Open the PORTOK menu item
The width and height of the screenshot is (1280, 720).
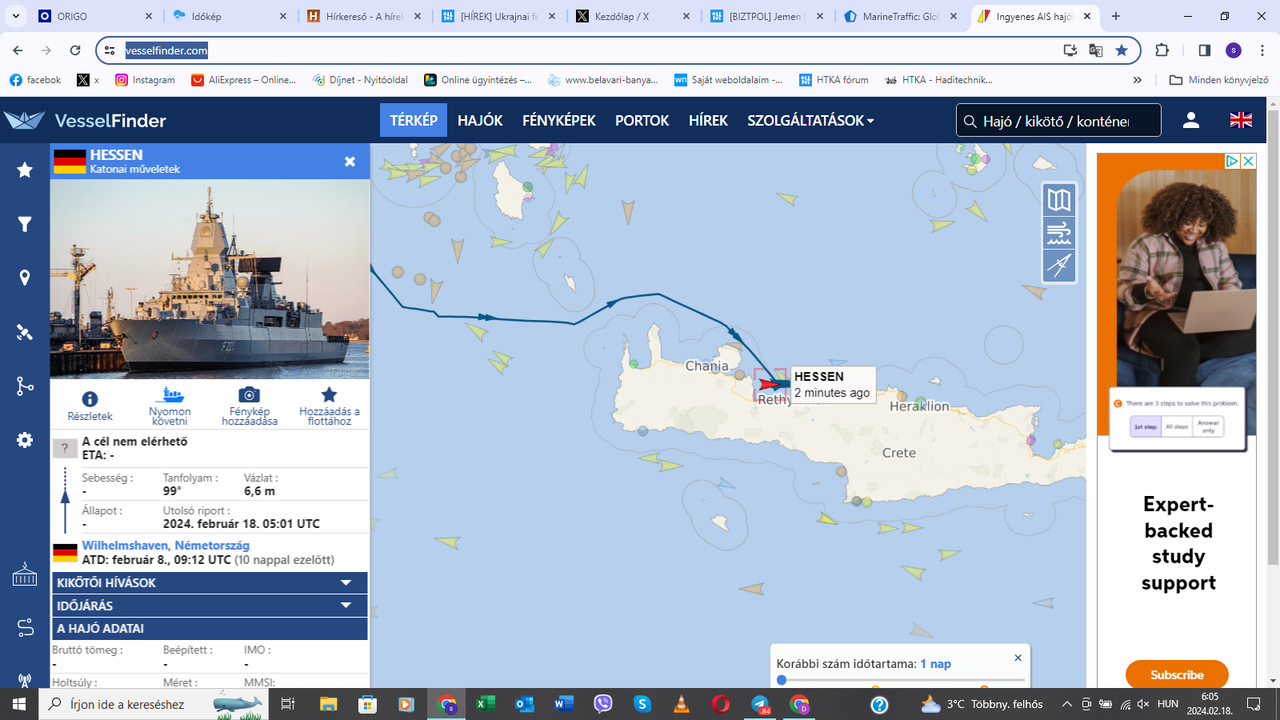pos(642,120)
